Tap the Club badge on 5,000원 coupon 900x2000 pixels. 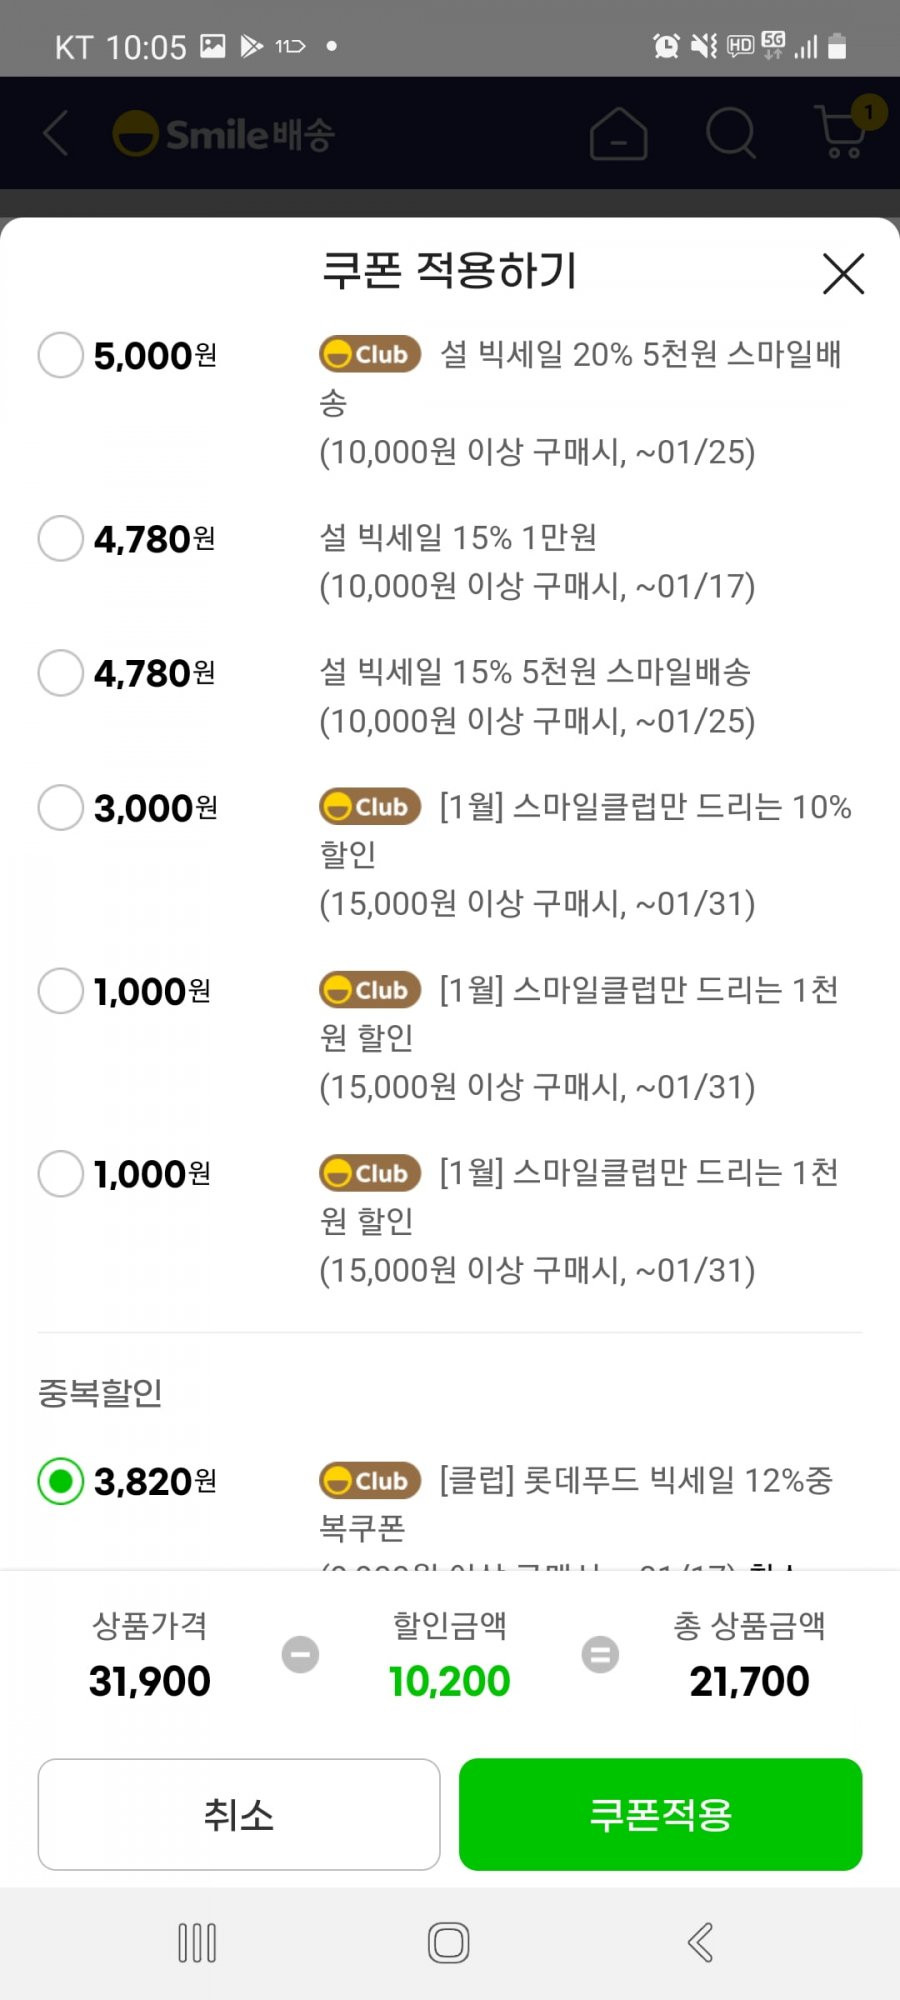point(369,354)
